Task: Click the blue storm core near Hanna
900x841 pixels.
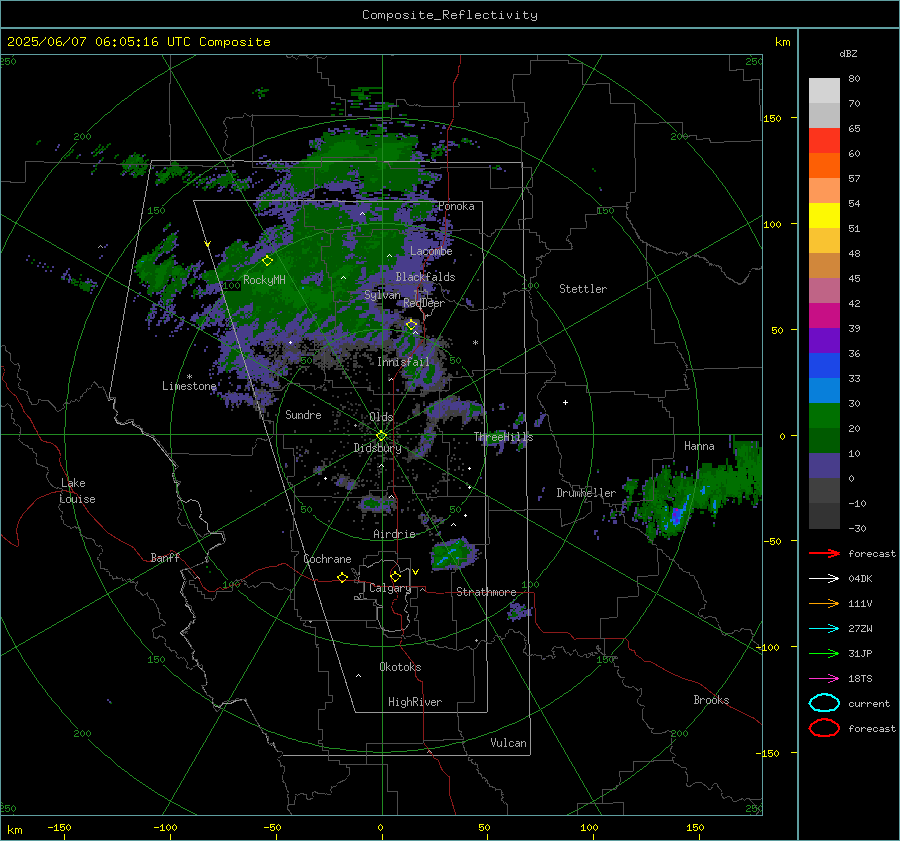Action: click(x=676, y=516)
